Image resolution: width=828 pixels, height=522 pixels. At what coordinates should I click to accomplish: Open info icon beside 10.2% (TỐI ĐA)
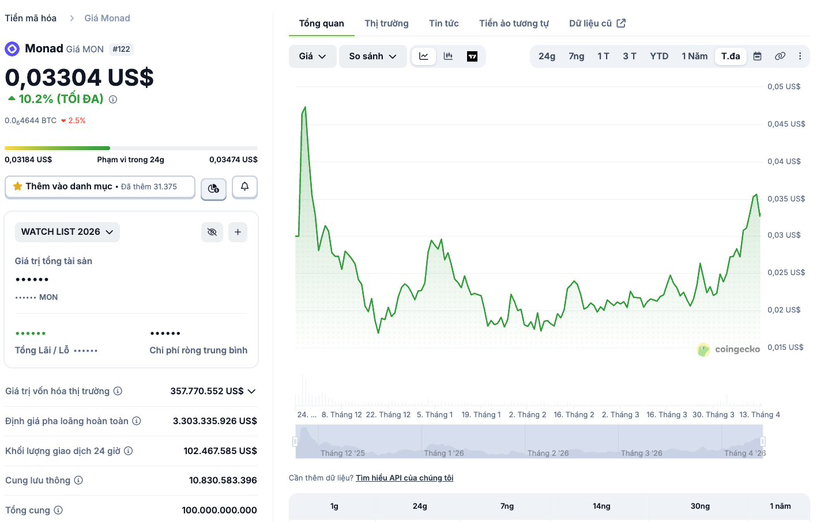(x=113, y=99)
